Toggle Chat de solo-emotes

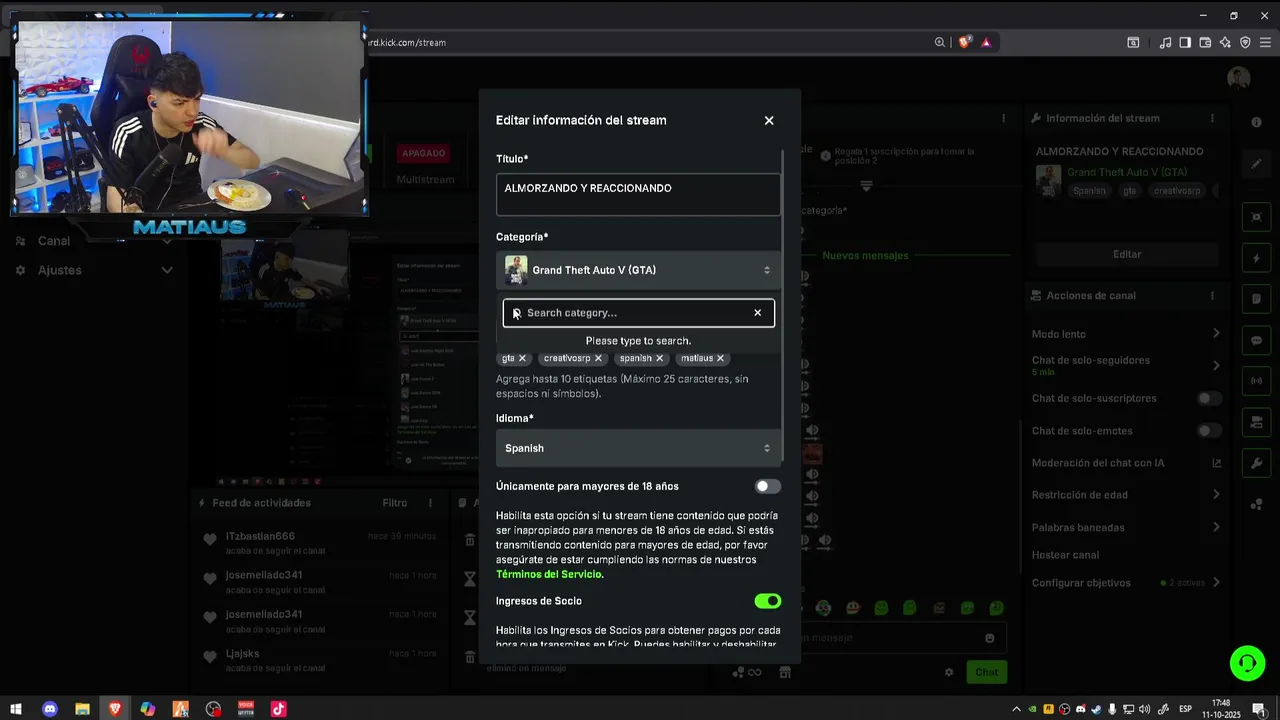(x=1209, y=431)
